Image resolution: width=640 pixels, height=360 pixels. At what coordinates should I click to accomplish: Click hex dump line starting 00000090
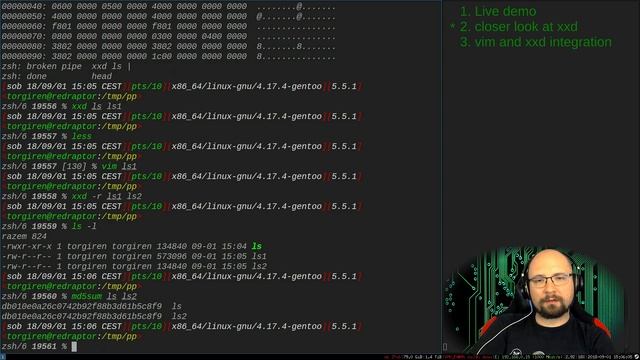tap(169, 57)
